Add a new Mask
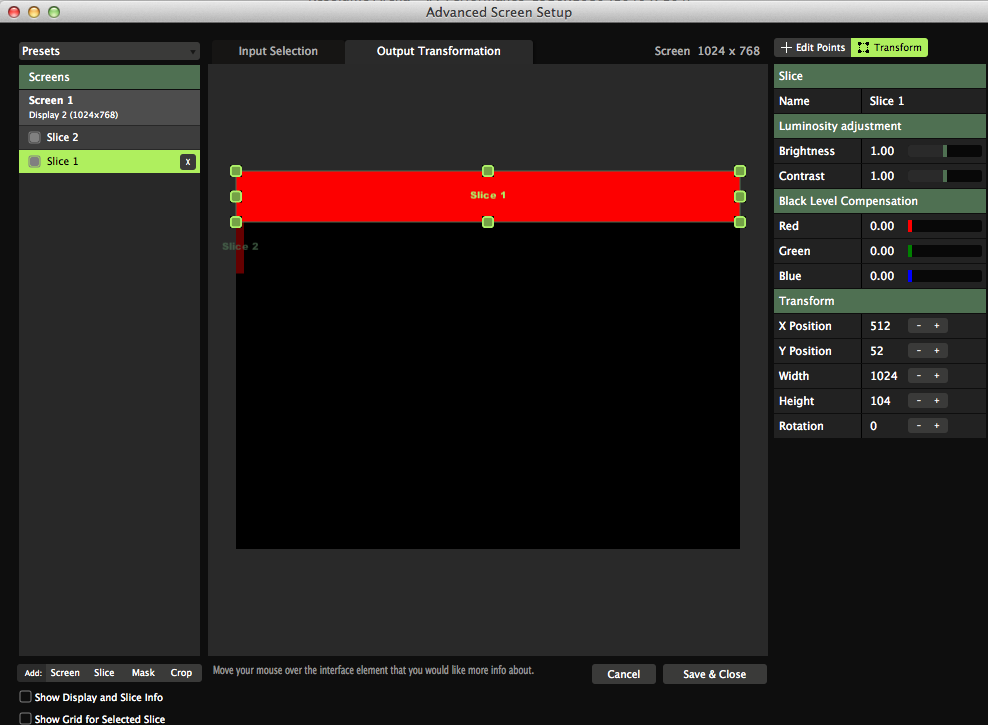The height and width of the screenshot is (725, 988). coord(143,673)
